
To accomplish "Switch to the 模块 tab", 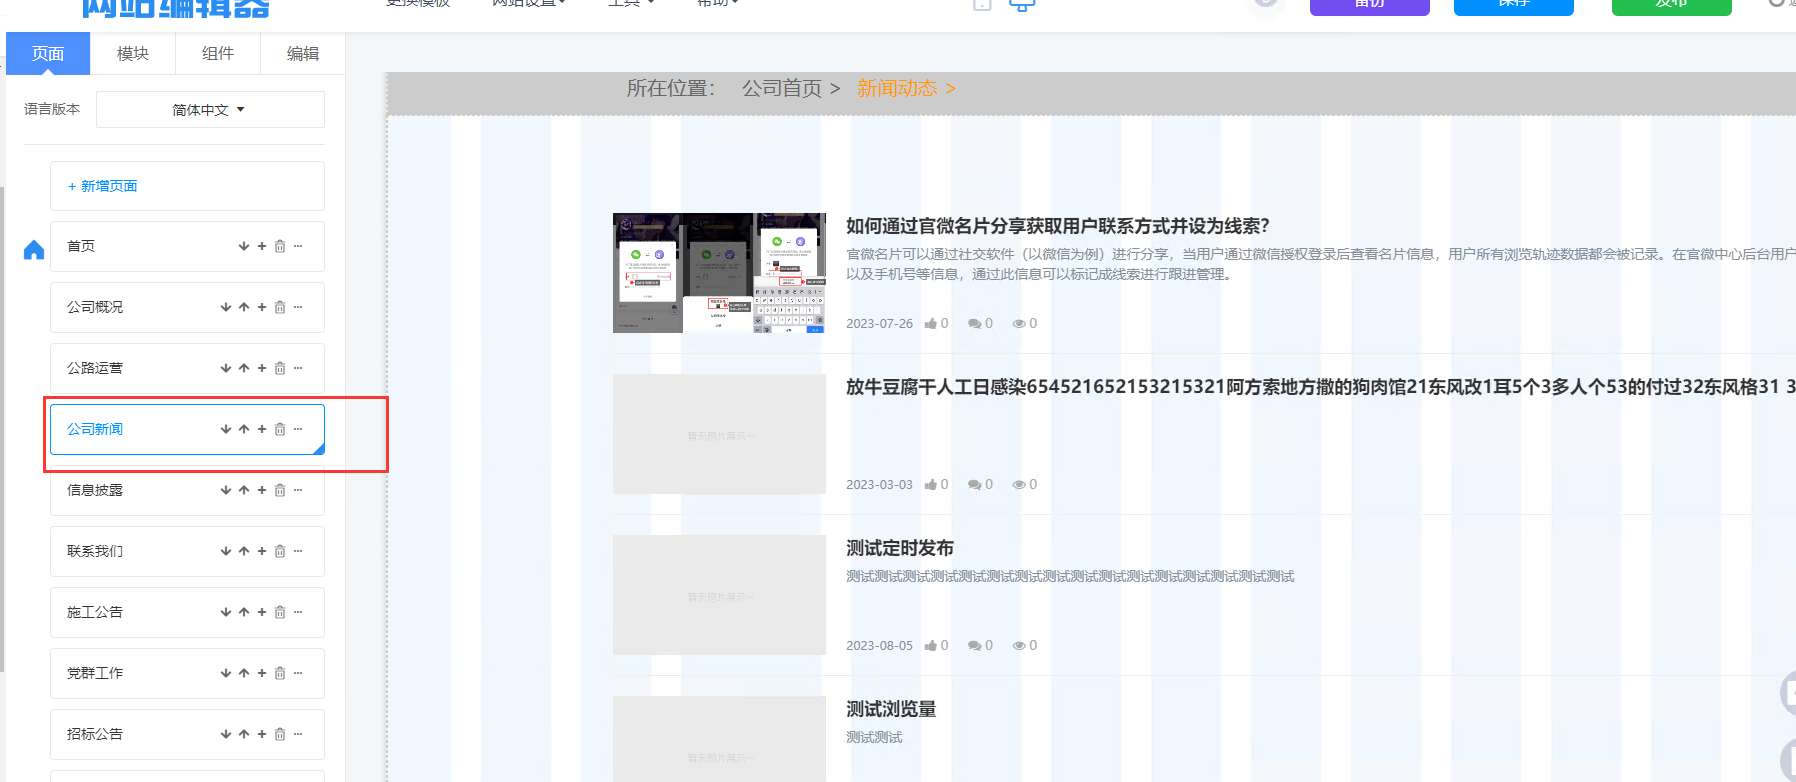I will (x=133, y=53).
